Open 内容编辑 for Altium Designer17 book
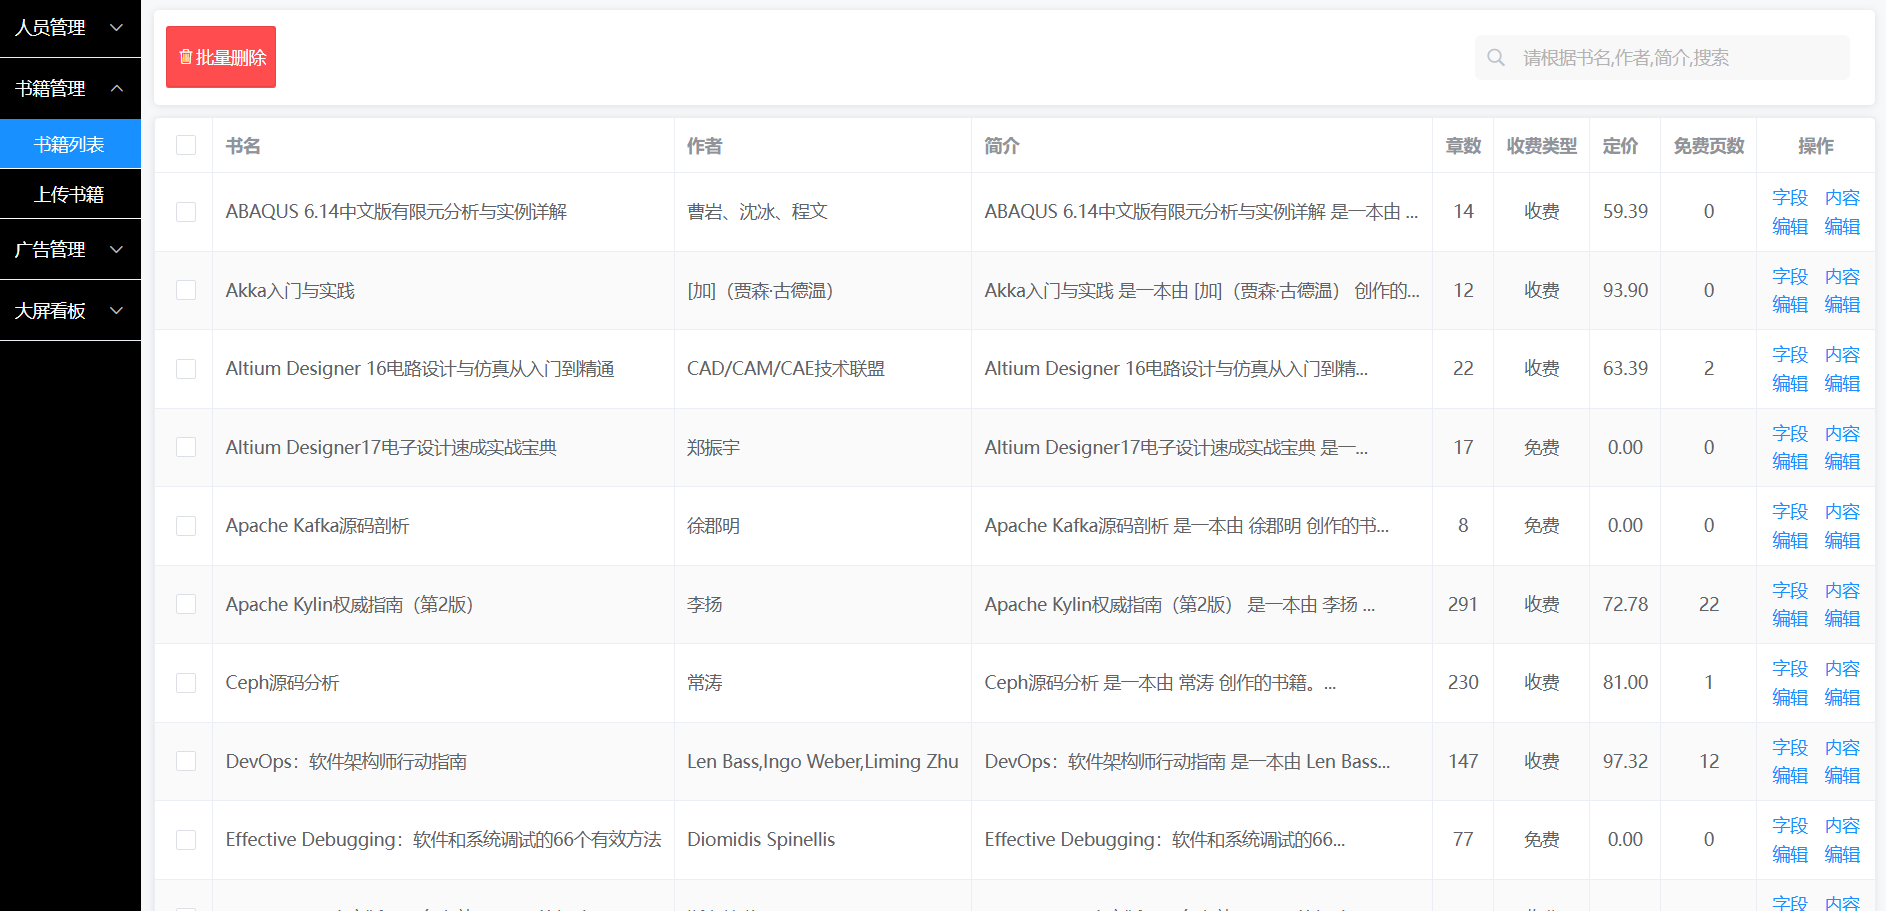 tap(1842, 447)
